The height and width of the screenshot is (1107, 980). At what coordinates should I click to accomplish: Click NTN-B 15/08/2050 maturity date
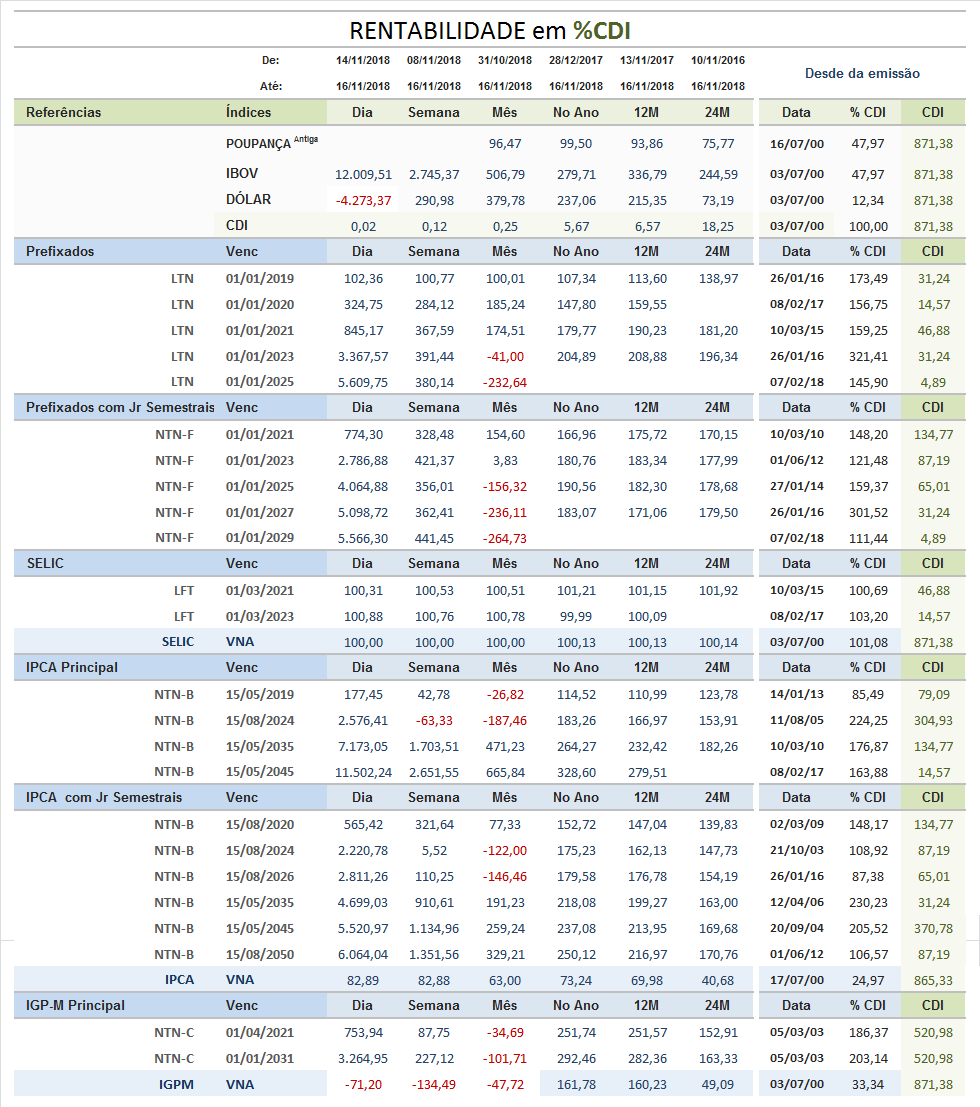pos(260,955)
